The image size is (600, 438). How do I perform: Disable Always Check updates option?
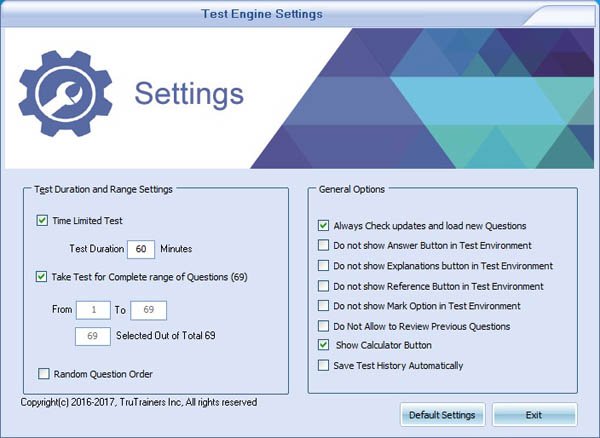pos(323,225)
